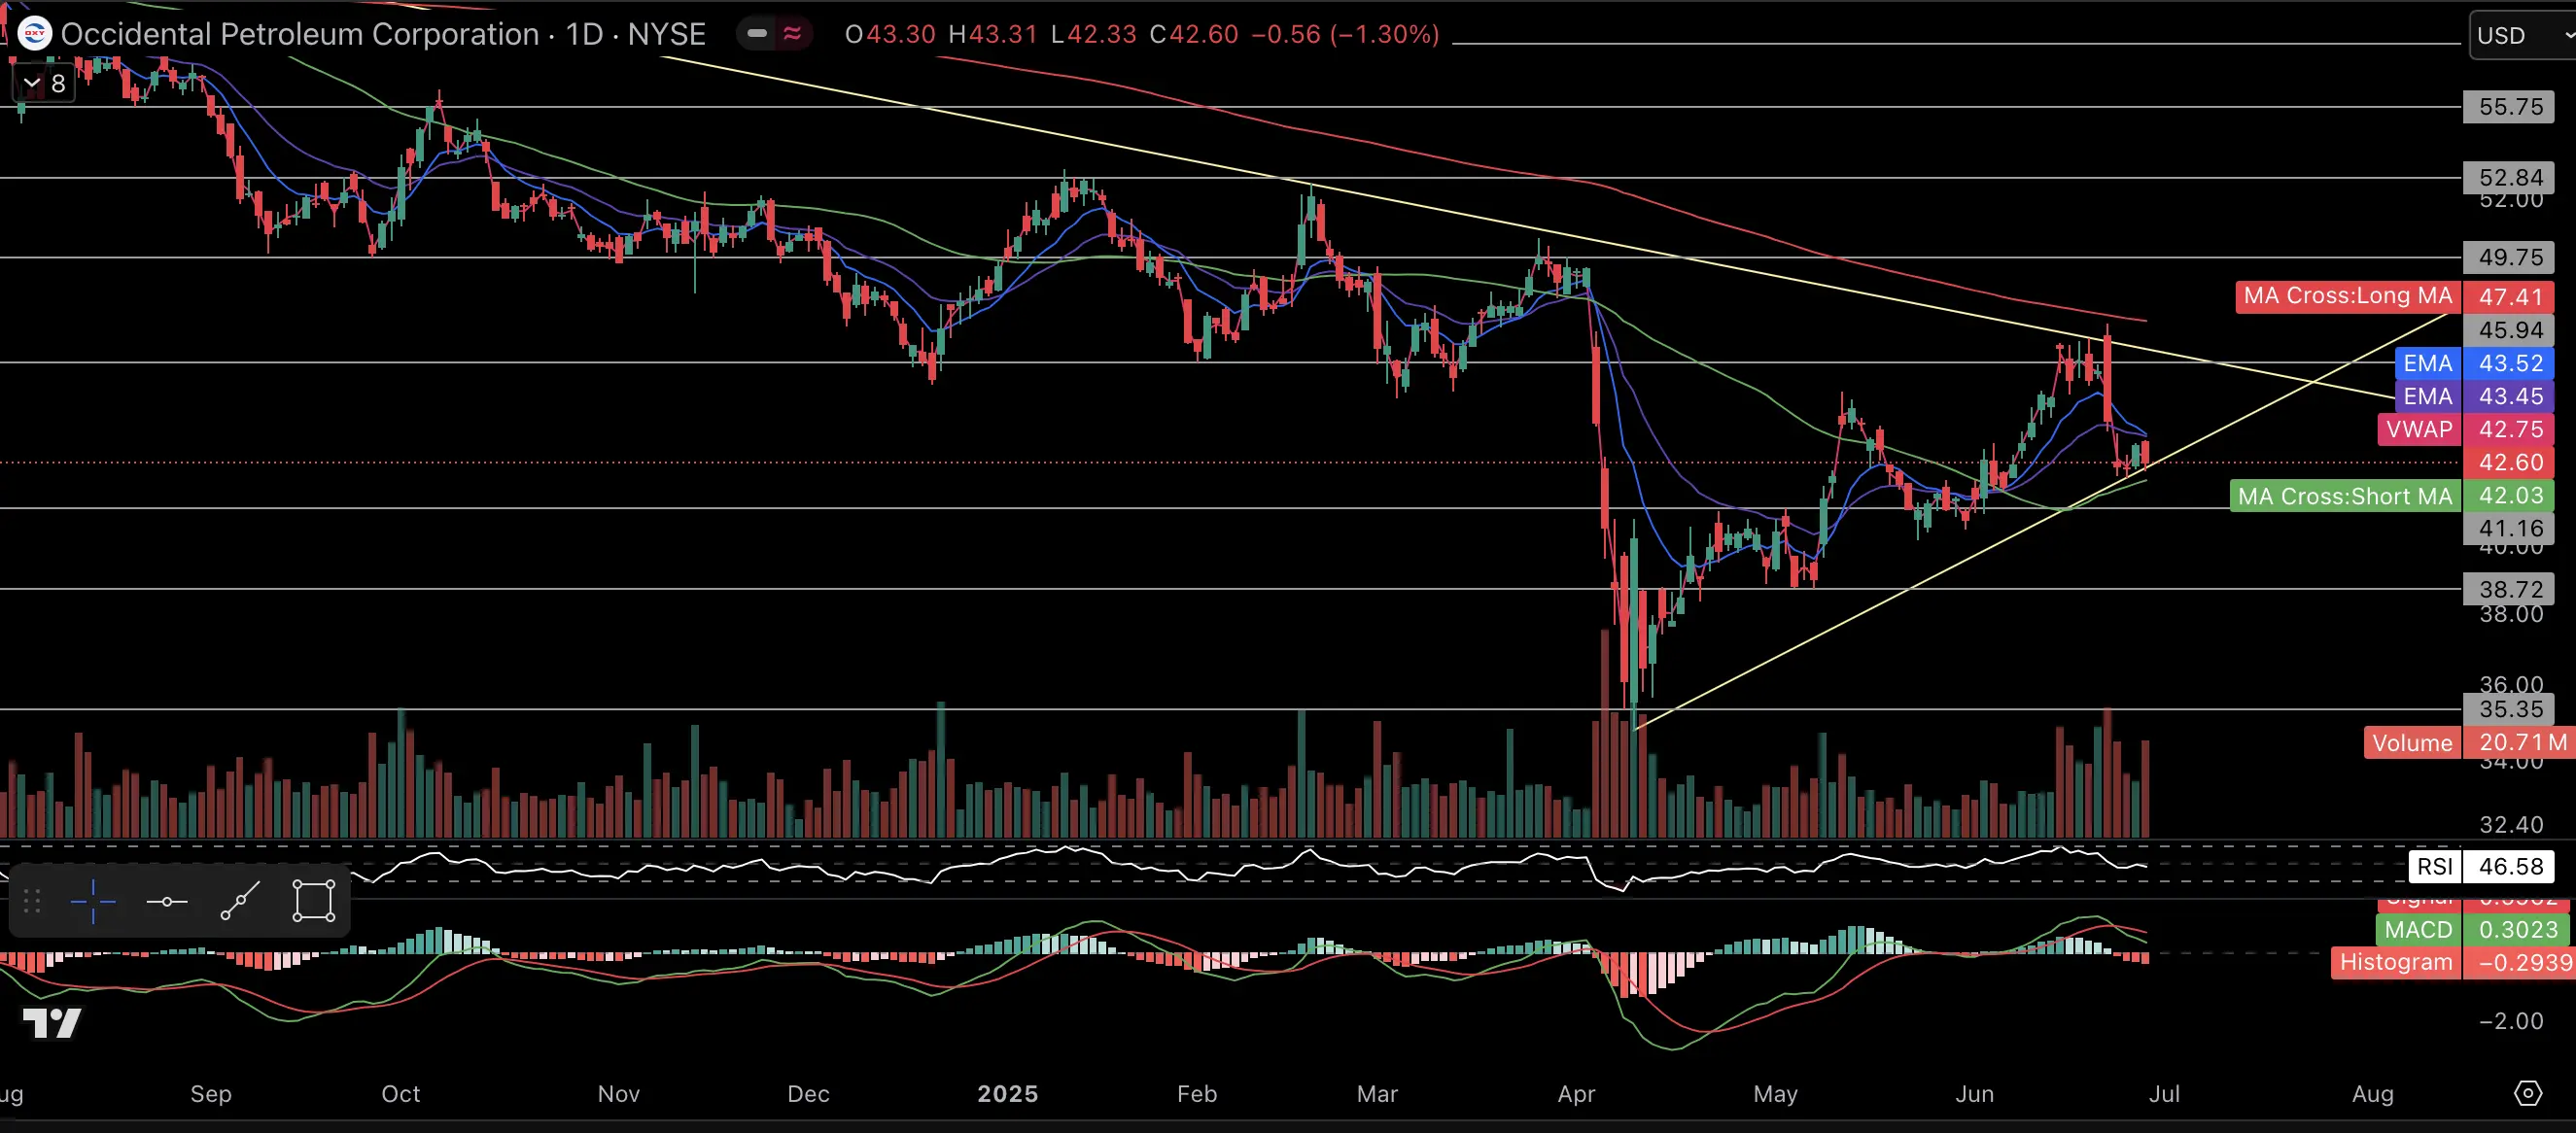Expand the collapsed 8 indicators legend
2576x1133 pixels.
(43, 84)
